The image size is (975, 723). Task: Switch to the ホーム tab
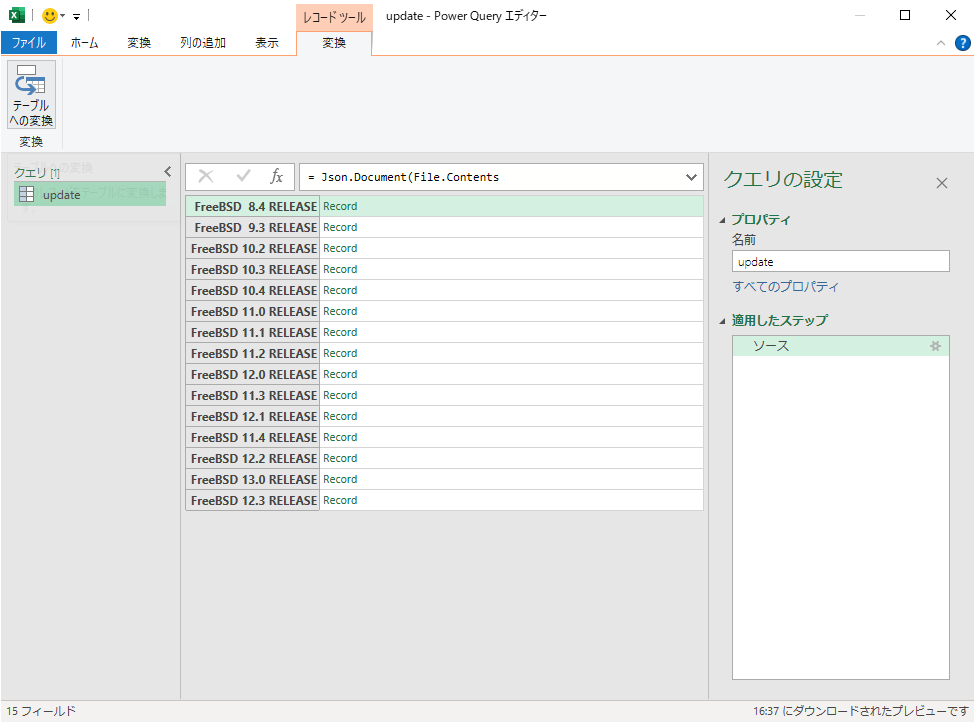coord(84,43)
